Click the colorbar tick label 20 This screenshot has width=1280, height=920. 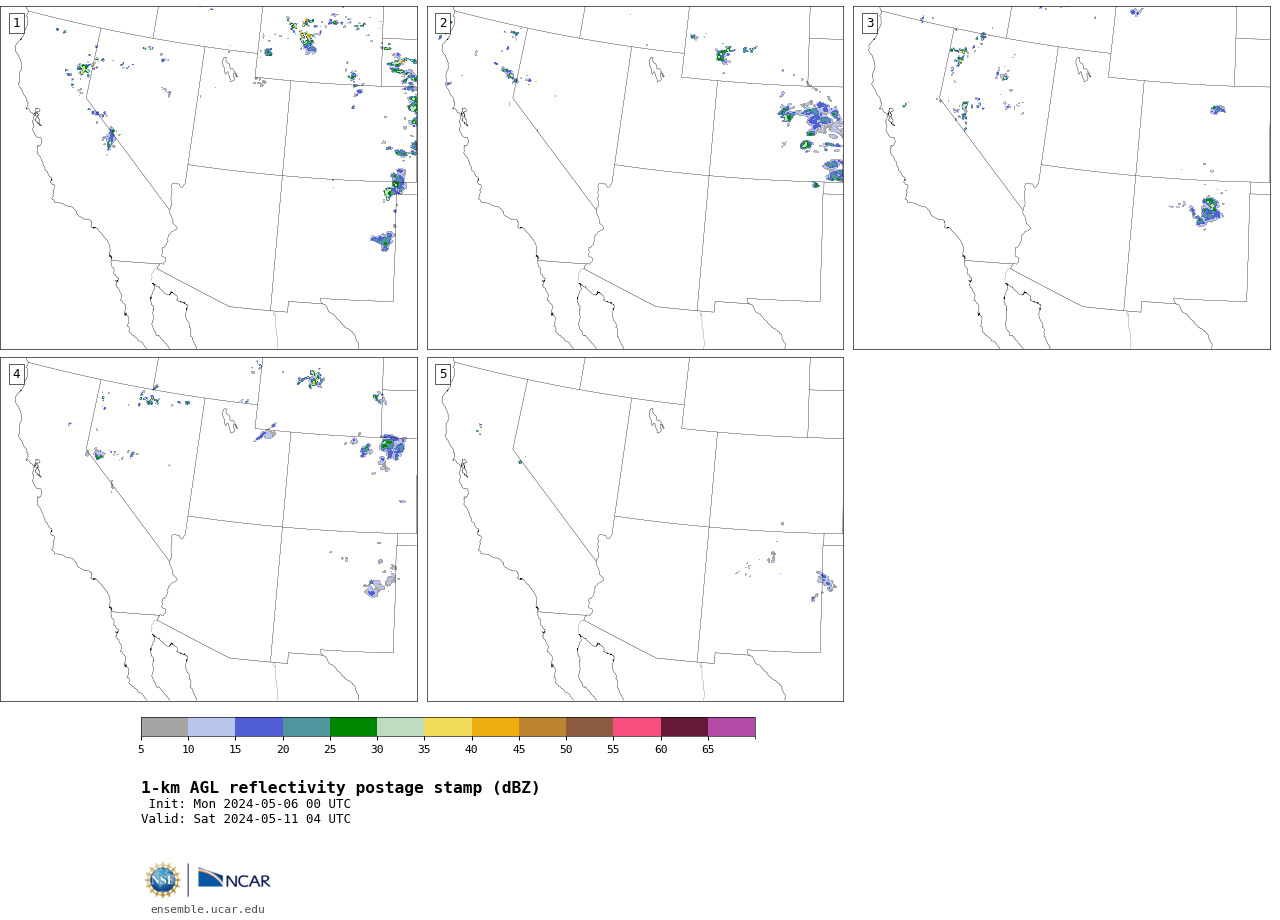click(283, 749)
